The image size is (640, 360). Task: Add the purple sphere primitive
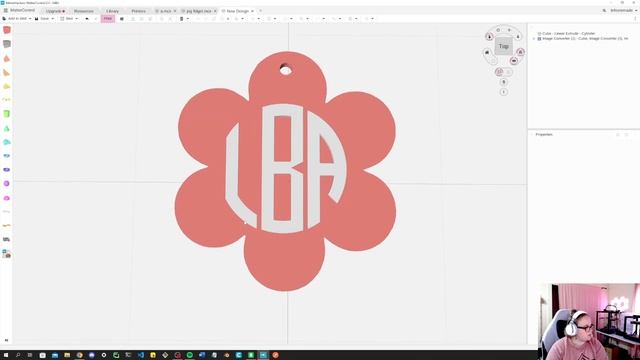coord(7,184)
